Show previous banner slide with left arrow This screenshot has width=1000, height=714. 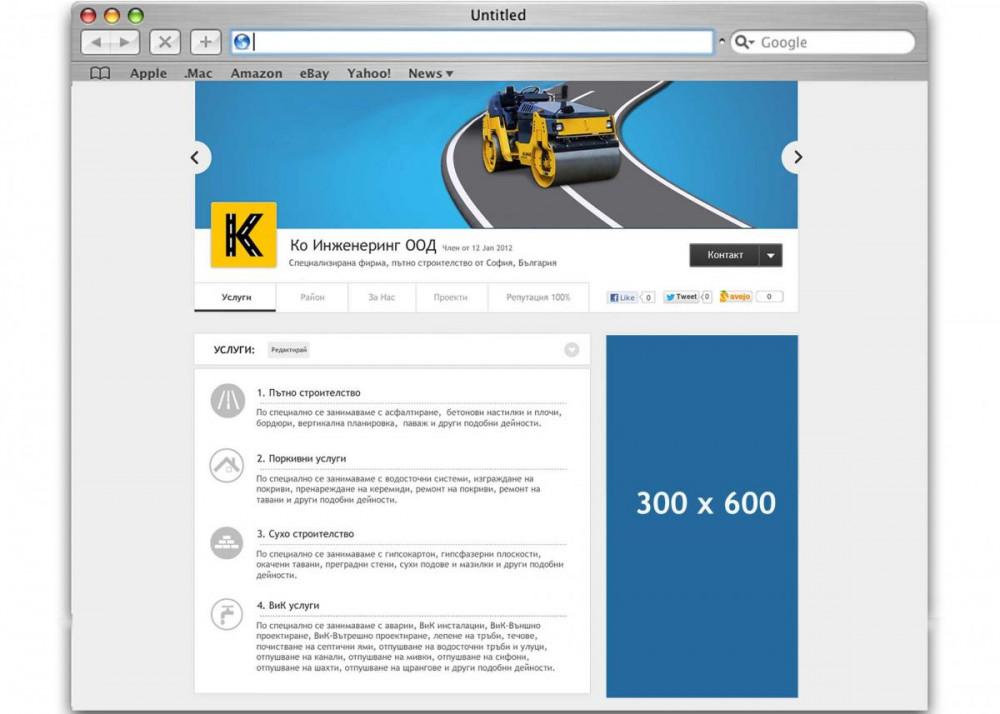tap(196, 157)
